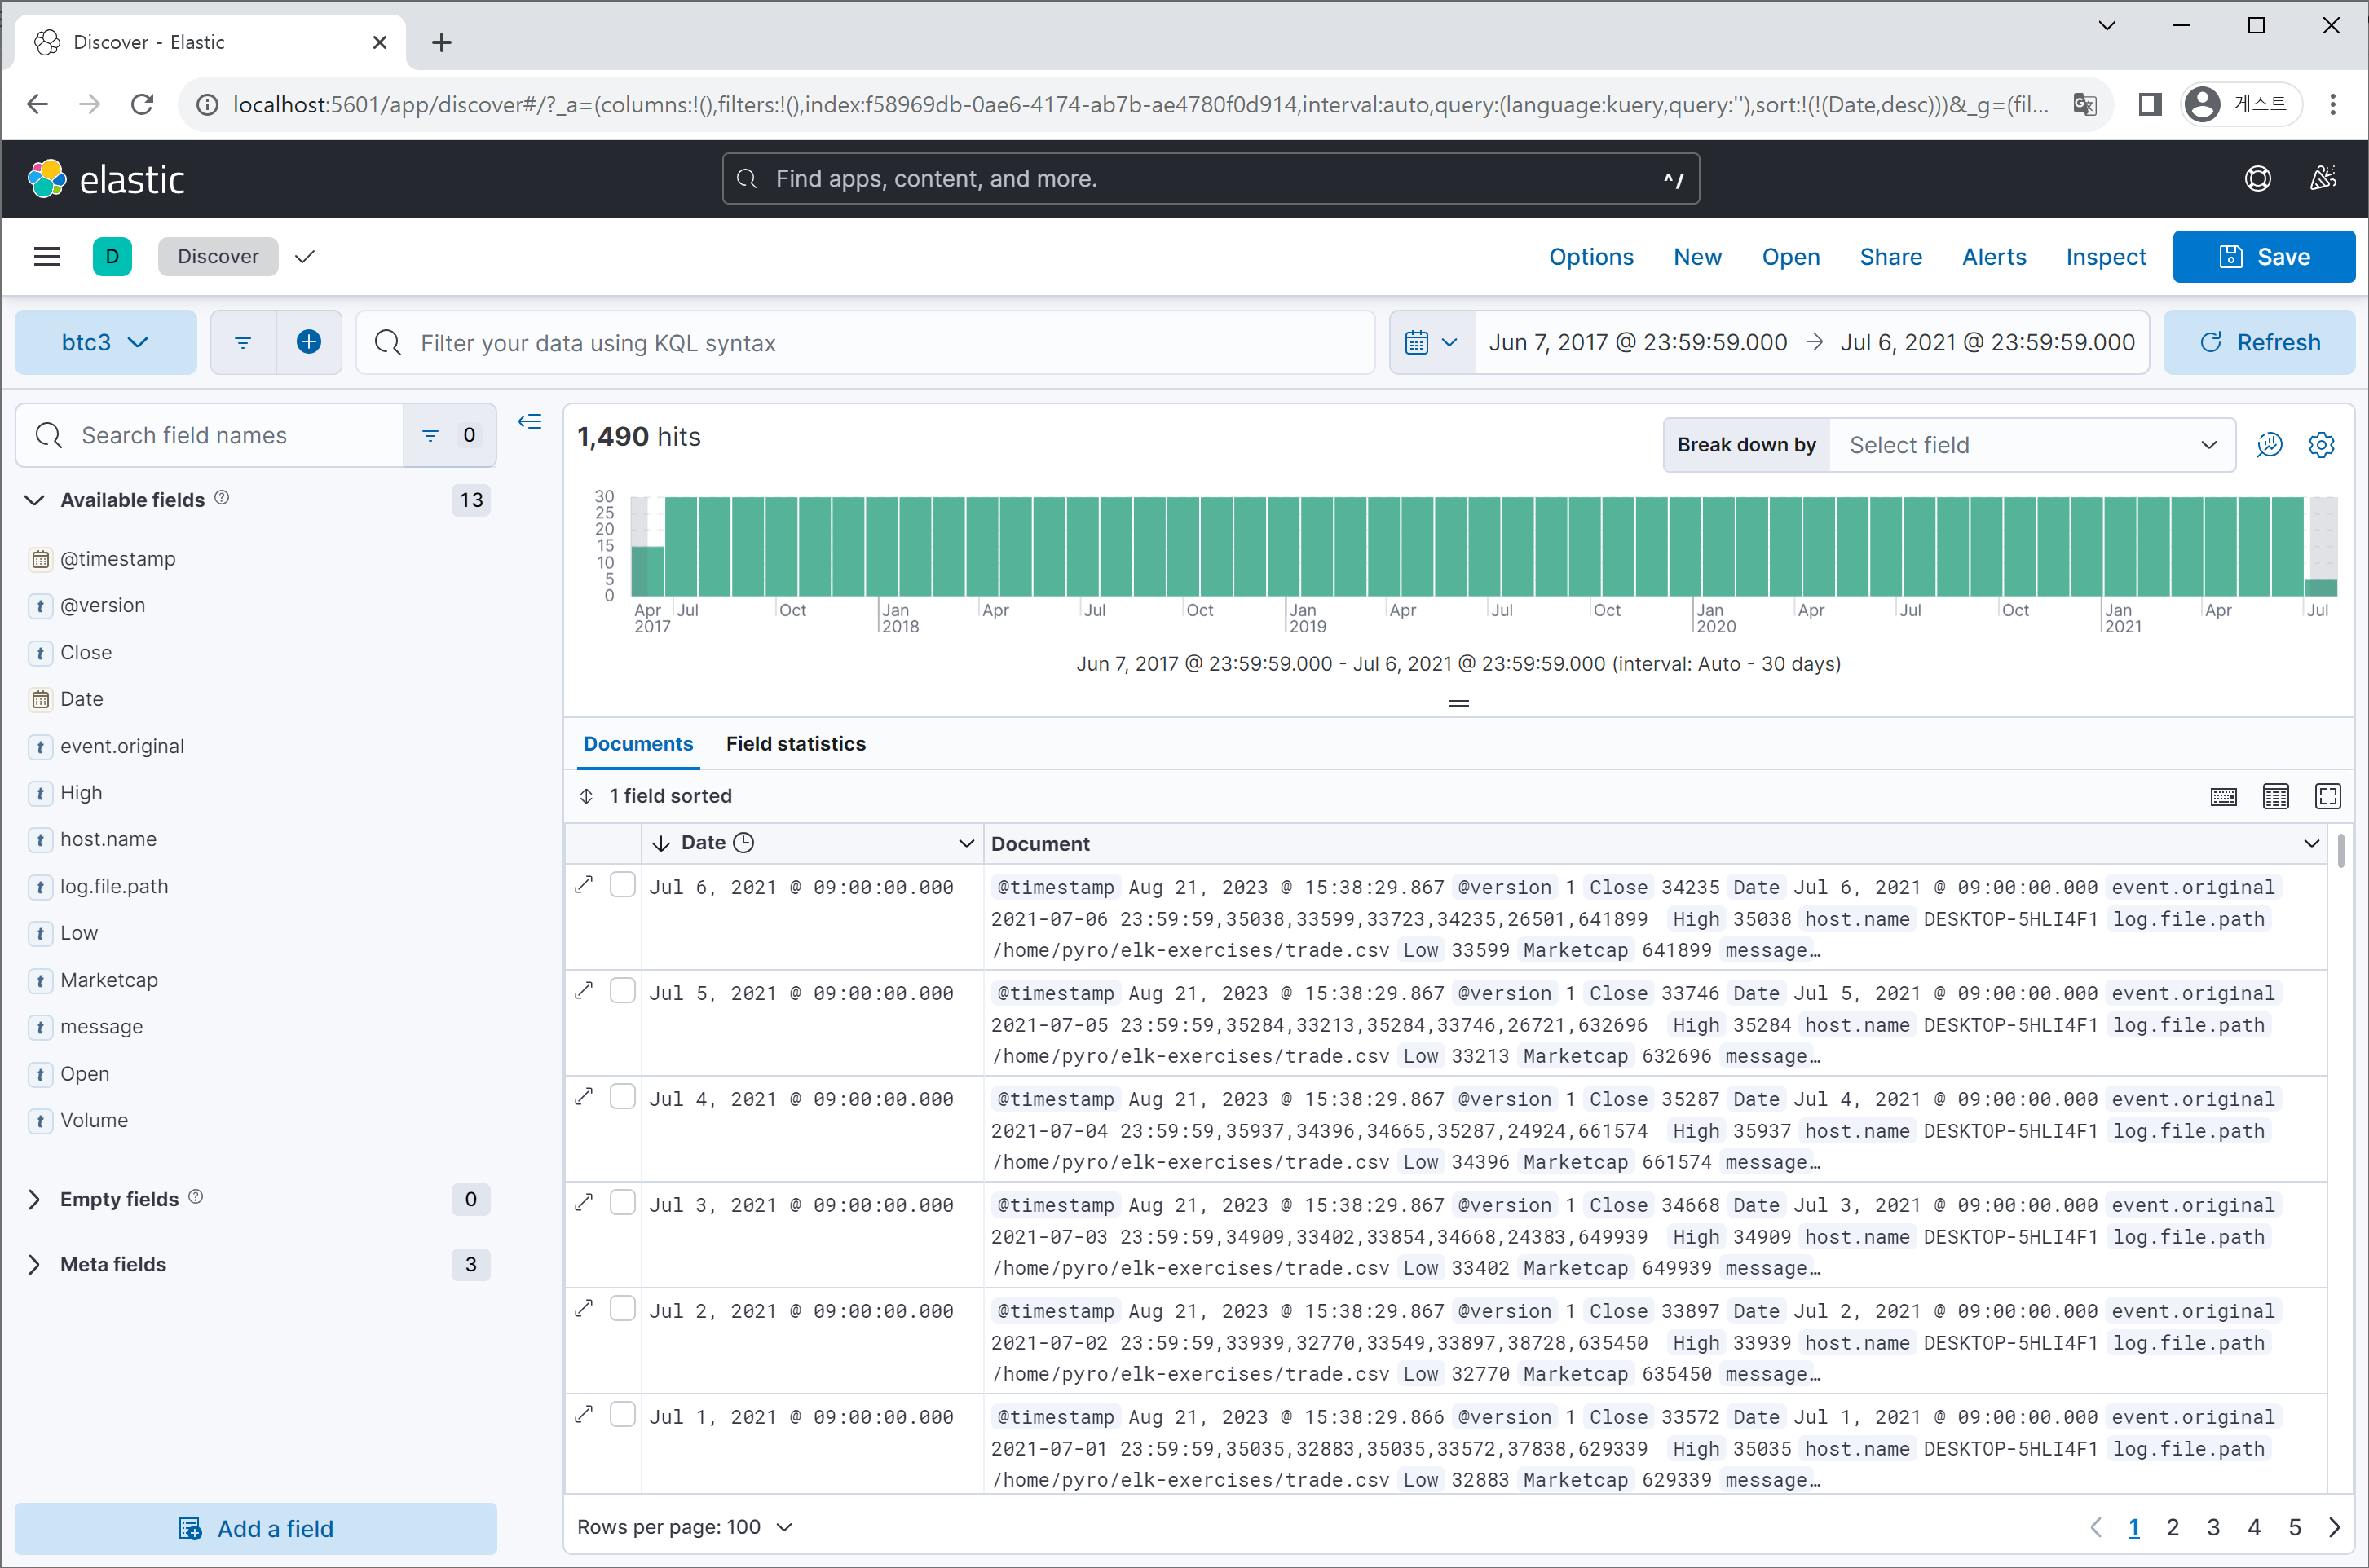Expand the Meta fields section
The image size is (2369, 1568).
(x=112, y=1264)
